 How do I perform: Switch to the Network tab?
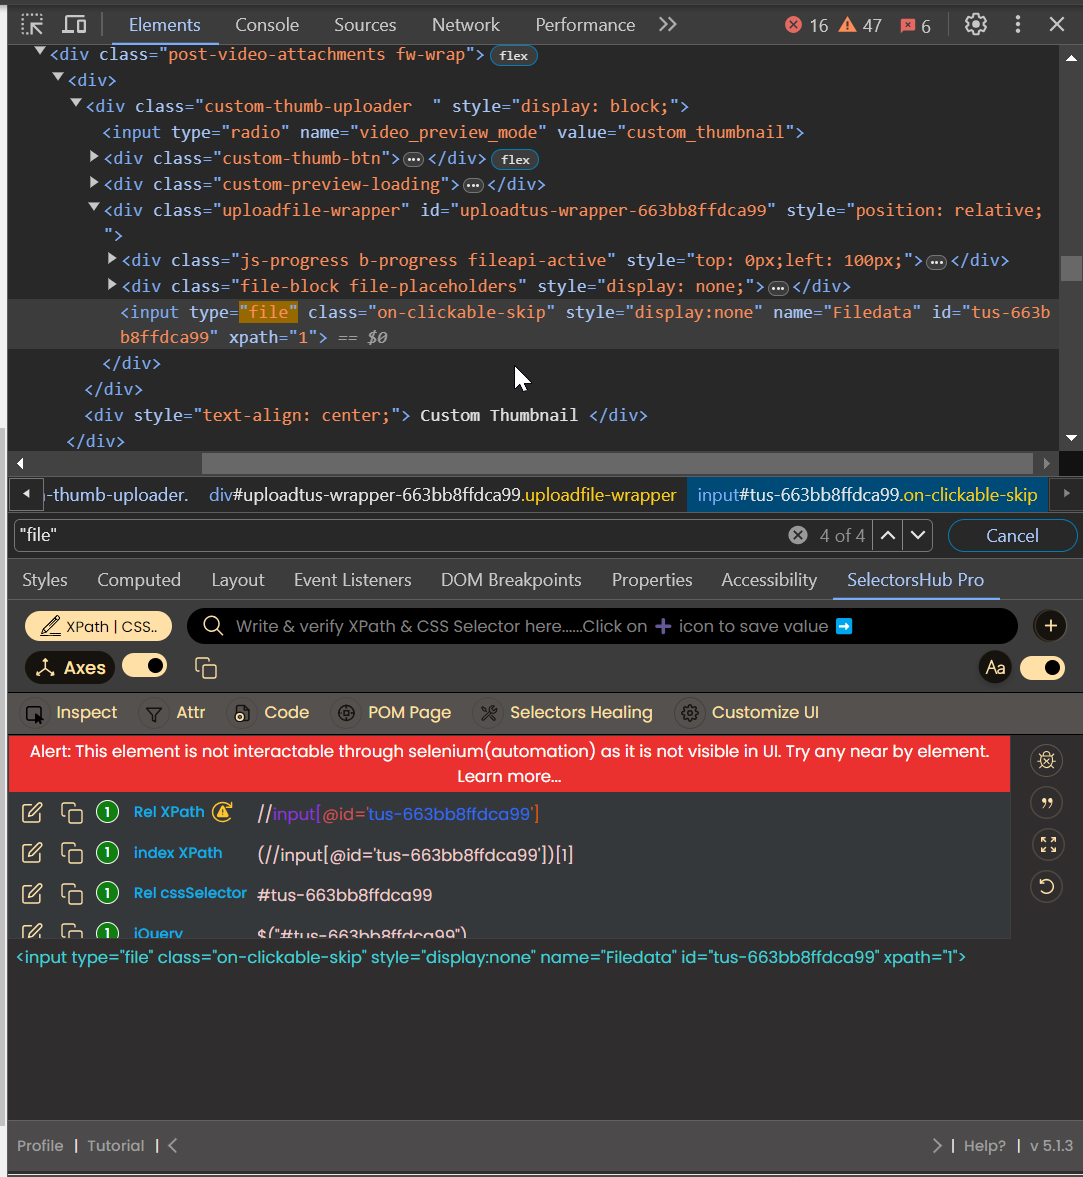(x=465, y=25)
